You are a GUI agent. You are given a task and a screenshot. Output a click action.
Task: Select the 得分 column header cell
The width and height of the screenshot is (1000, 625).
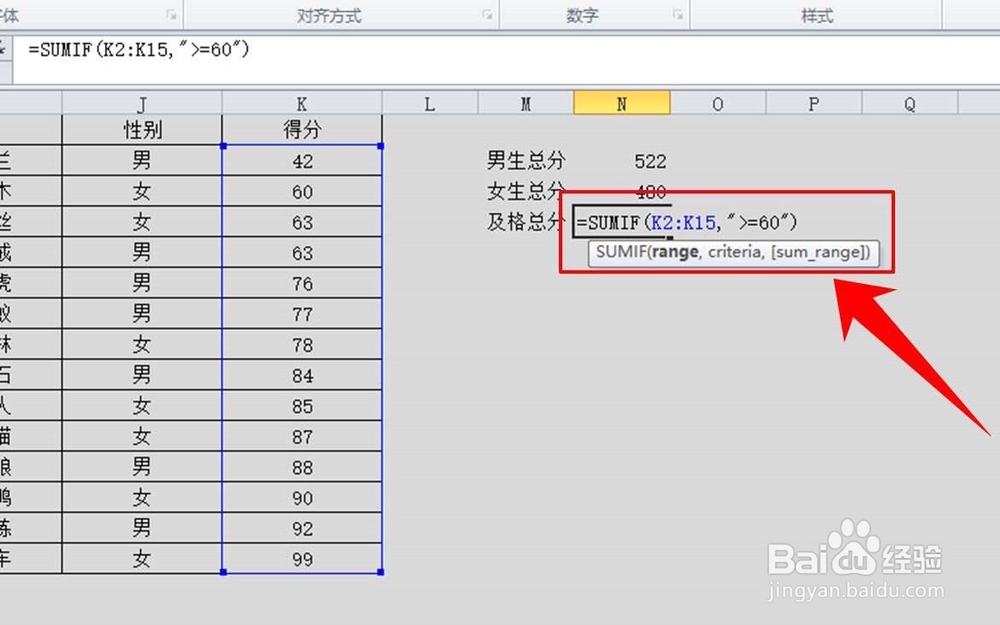pyautogui.click(x=301, y=131)
